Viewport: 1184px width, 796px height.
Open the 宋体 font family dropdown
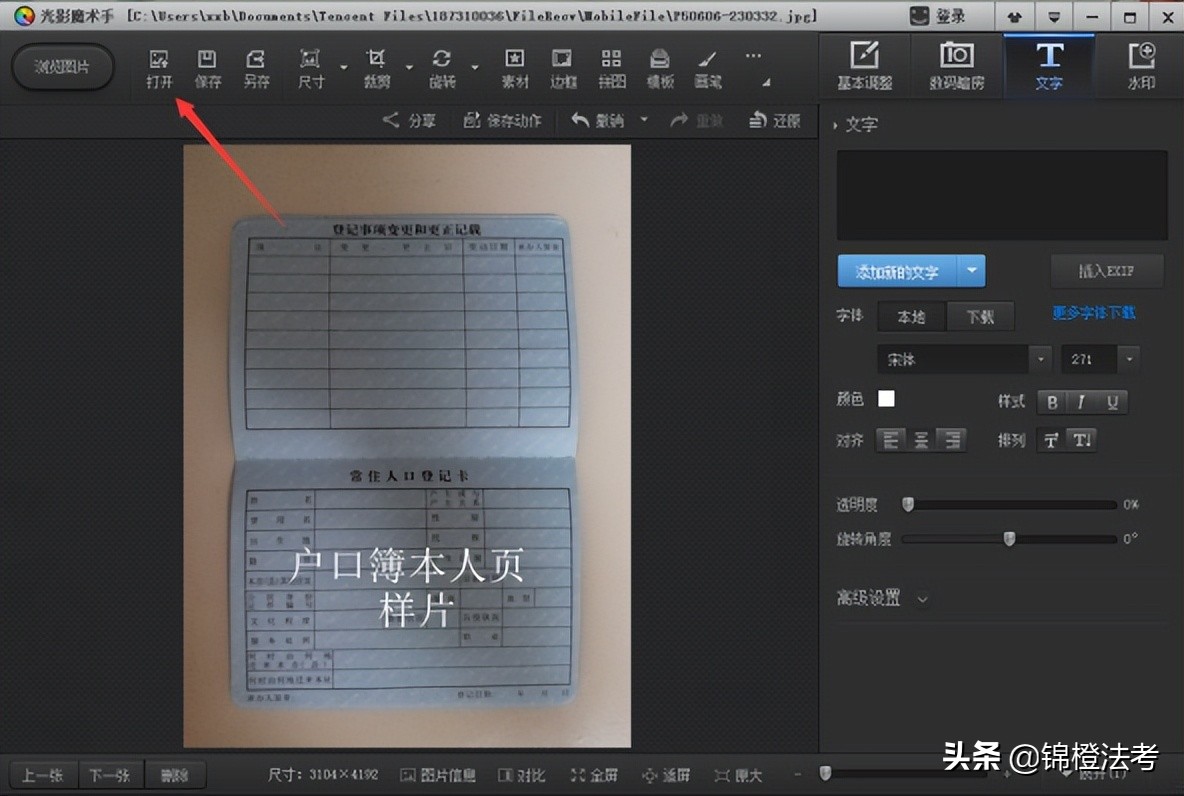pos(960,359)
